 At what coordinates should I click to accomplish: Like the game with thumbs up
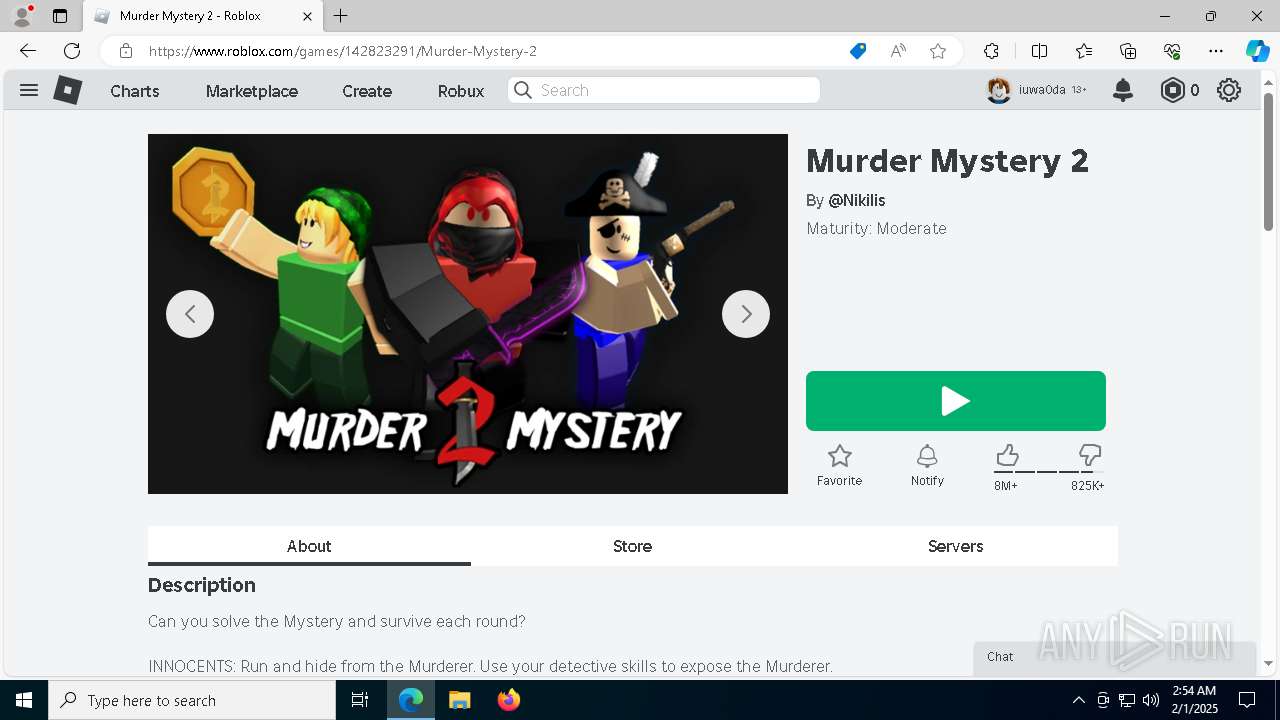(1007, 456)
